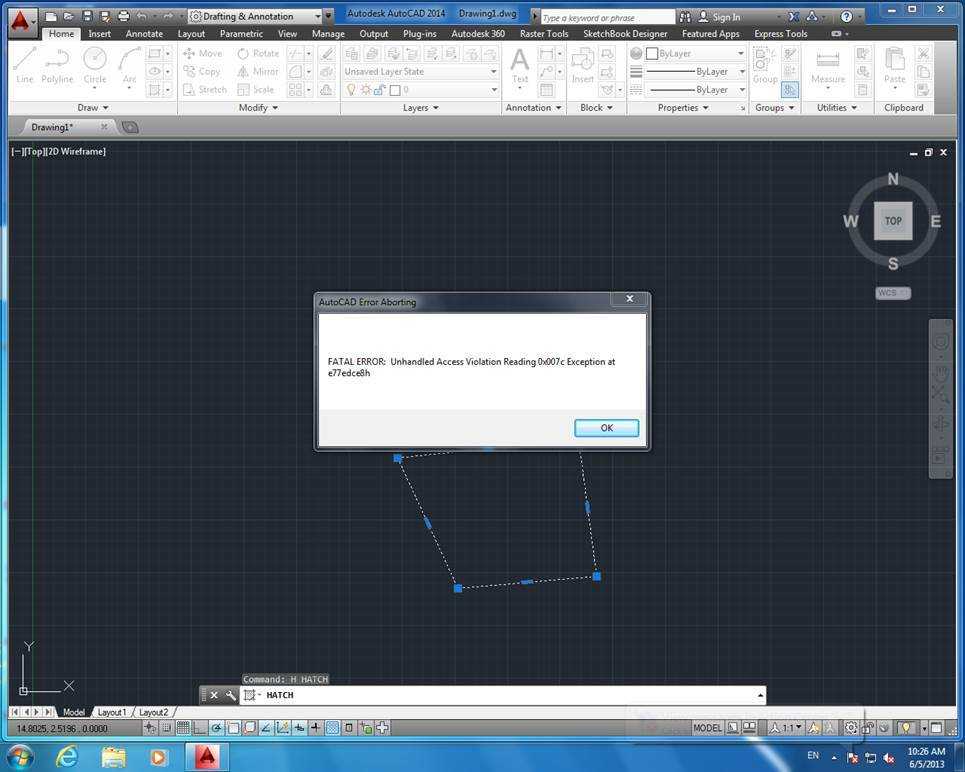Expand the Annotation panel
965x772 pixels.
pos(534,108)
